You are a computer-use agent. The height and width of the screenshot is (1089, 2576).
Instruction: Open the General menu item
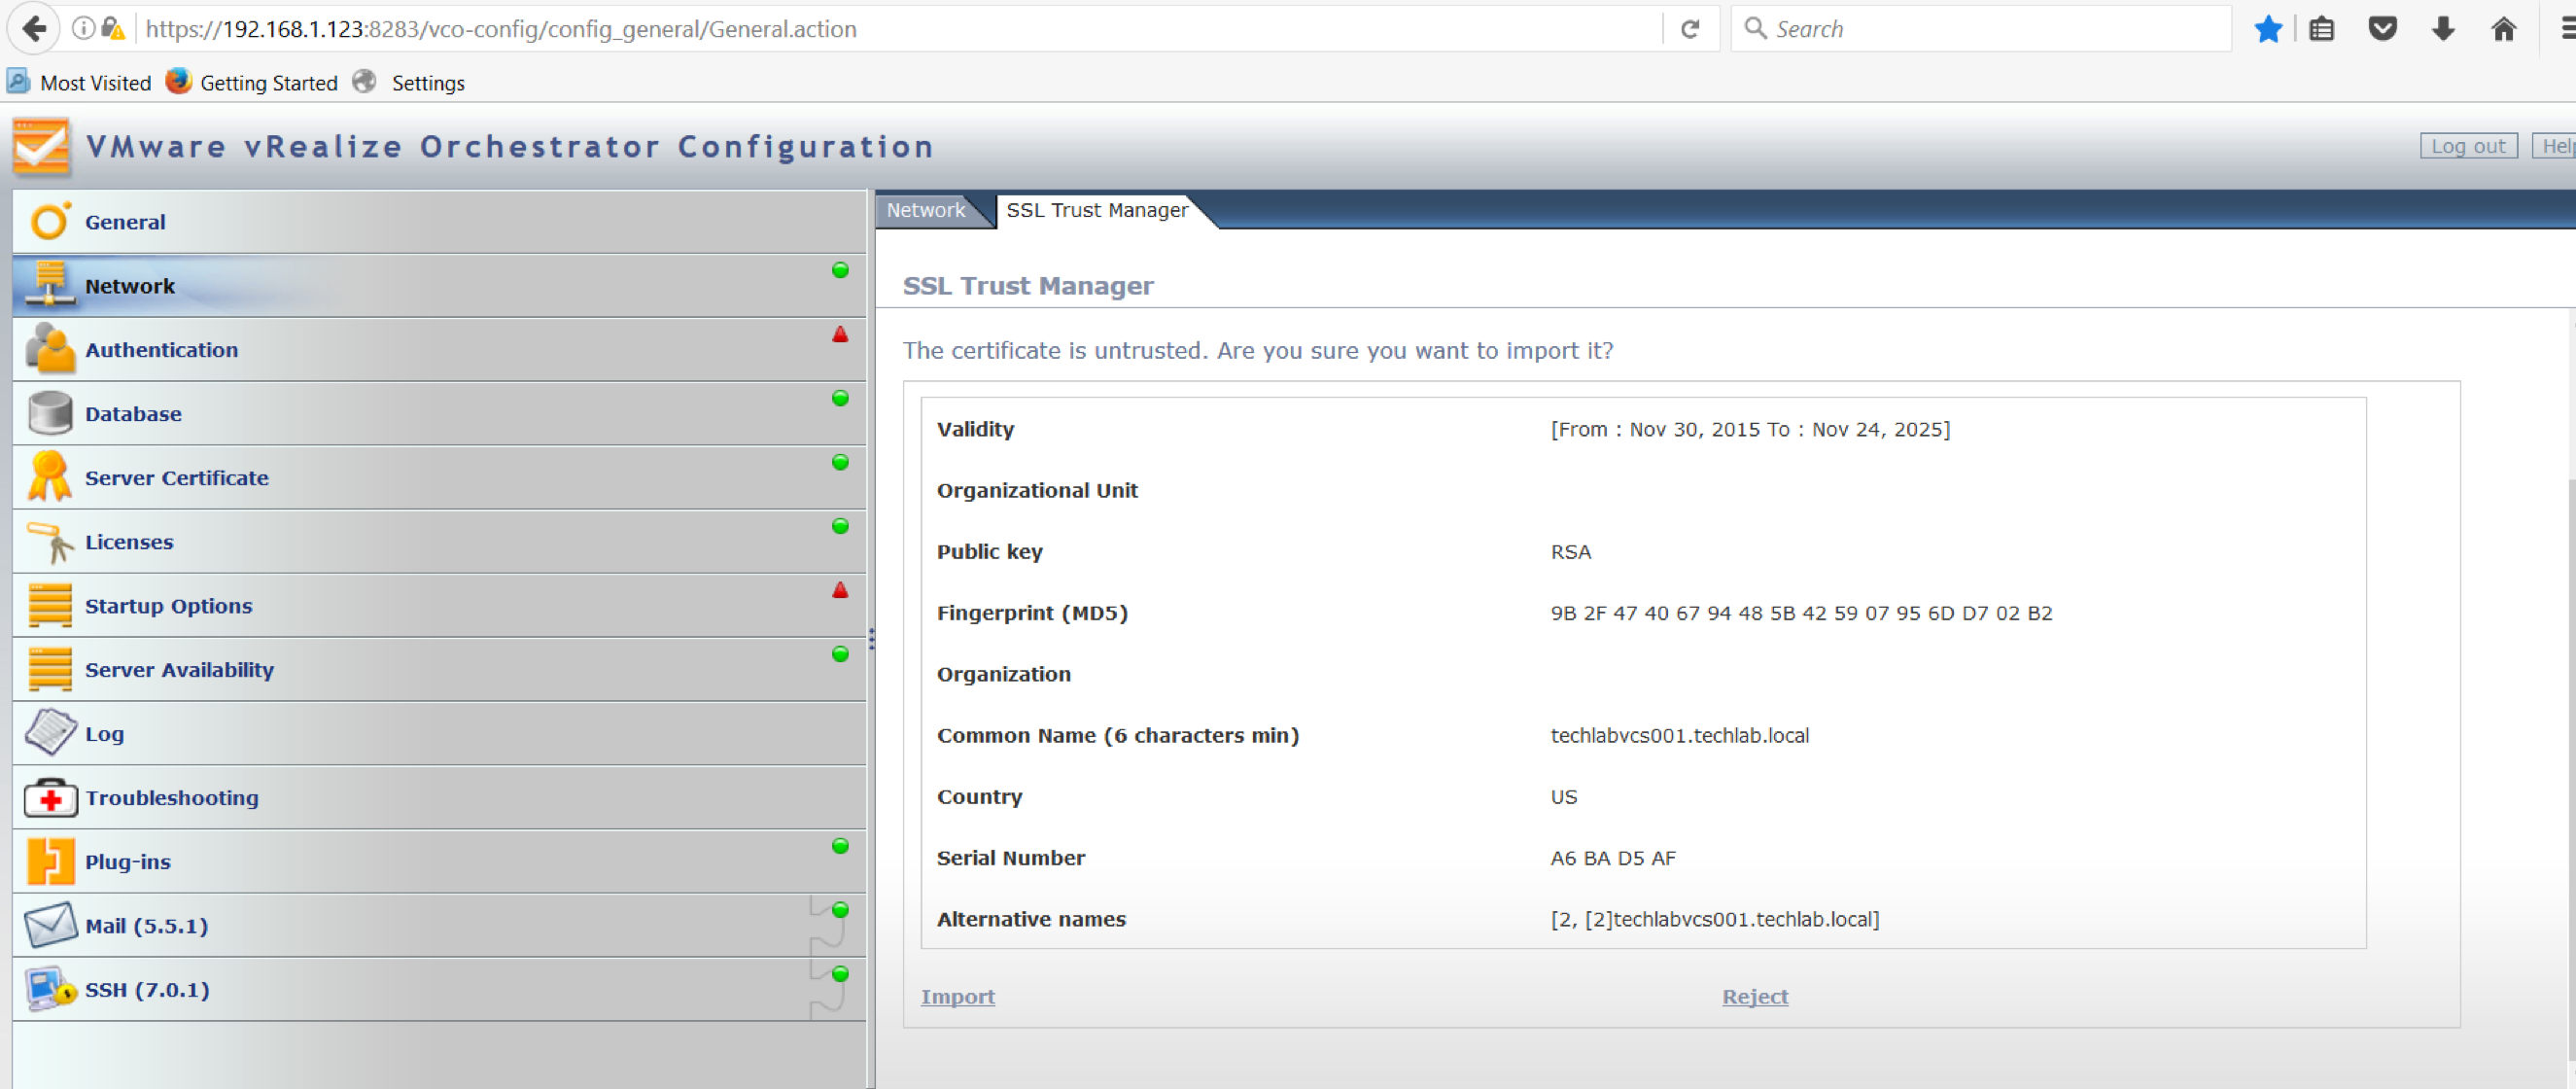coord(439,221)
